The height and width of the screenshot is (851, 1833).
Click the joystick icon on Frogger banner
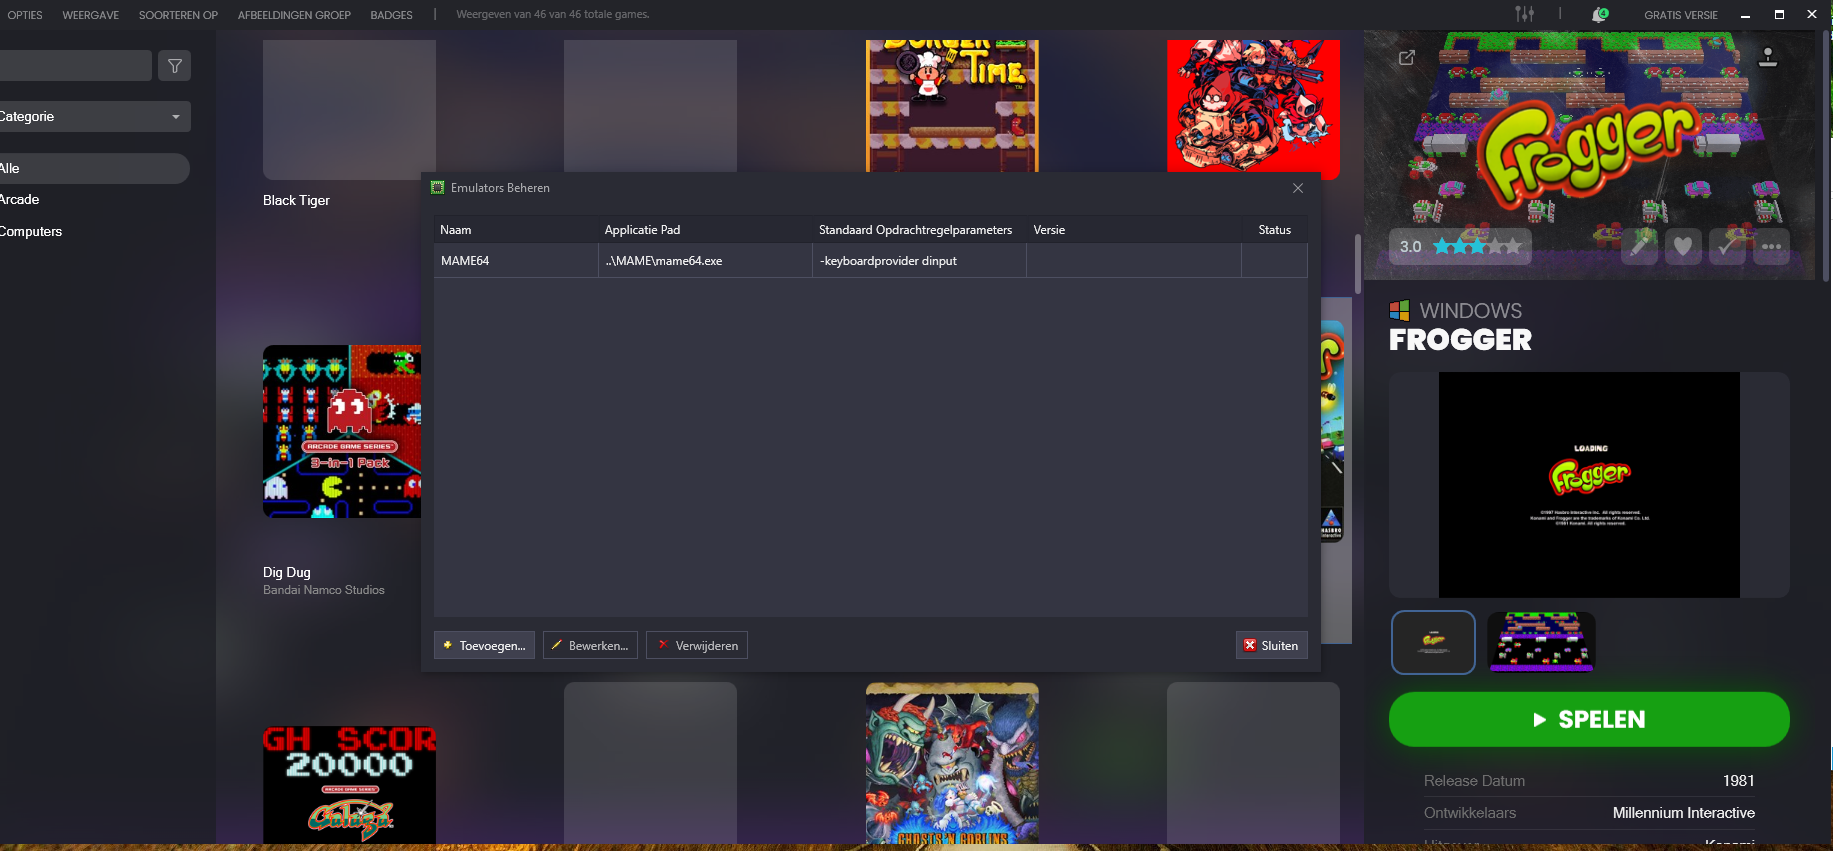click(x=1768, y=57)
